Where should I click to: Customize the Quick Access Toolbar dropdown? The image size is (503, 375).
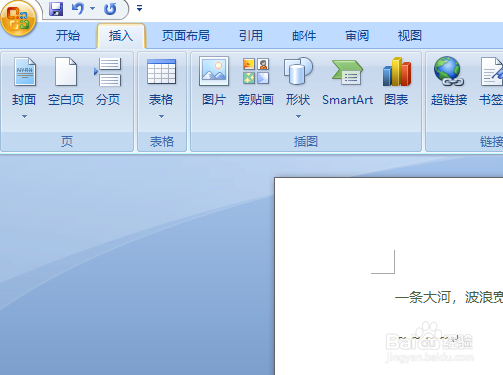[x=139, y=9]
